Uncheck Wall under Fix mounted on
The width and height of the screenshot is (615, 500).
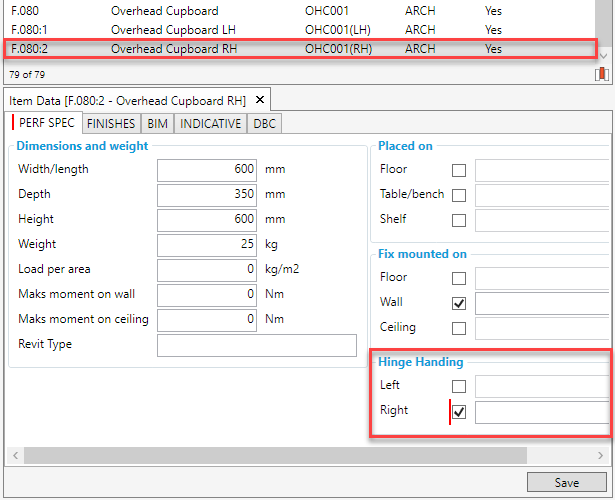[x=459, y=303]
